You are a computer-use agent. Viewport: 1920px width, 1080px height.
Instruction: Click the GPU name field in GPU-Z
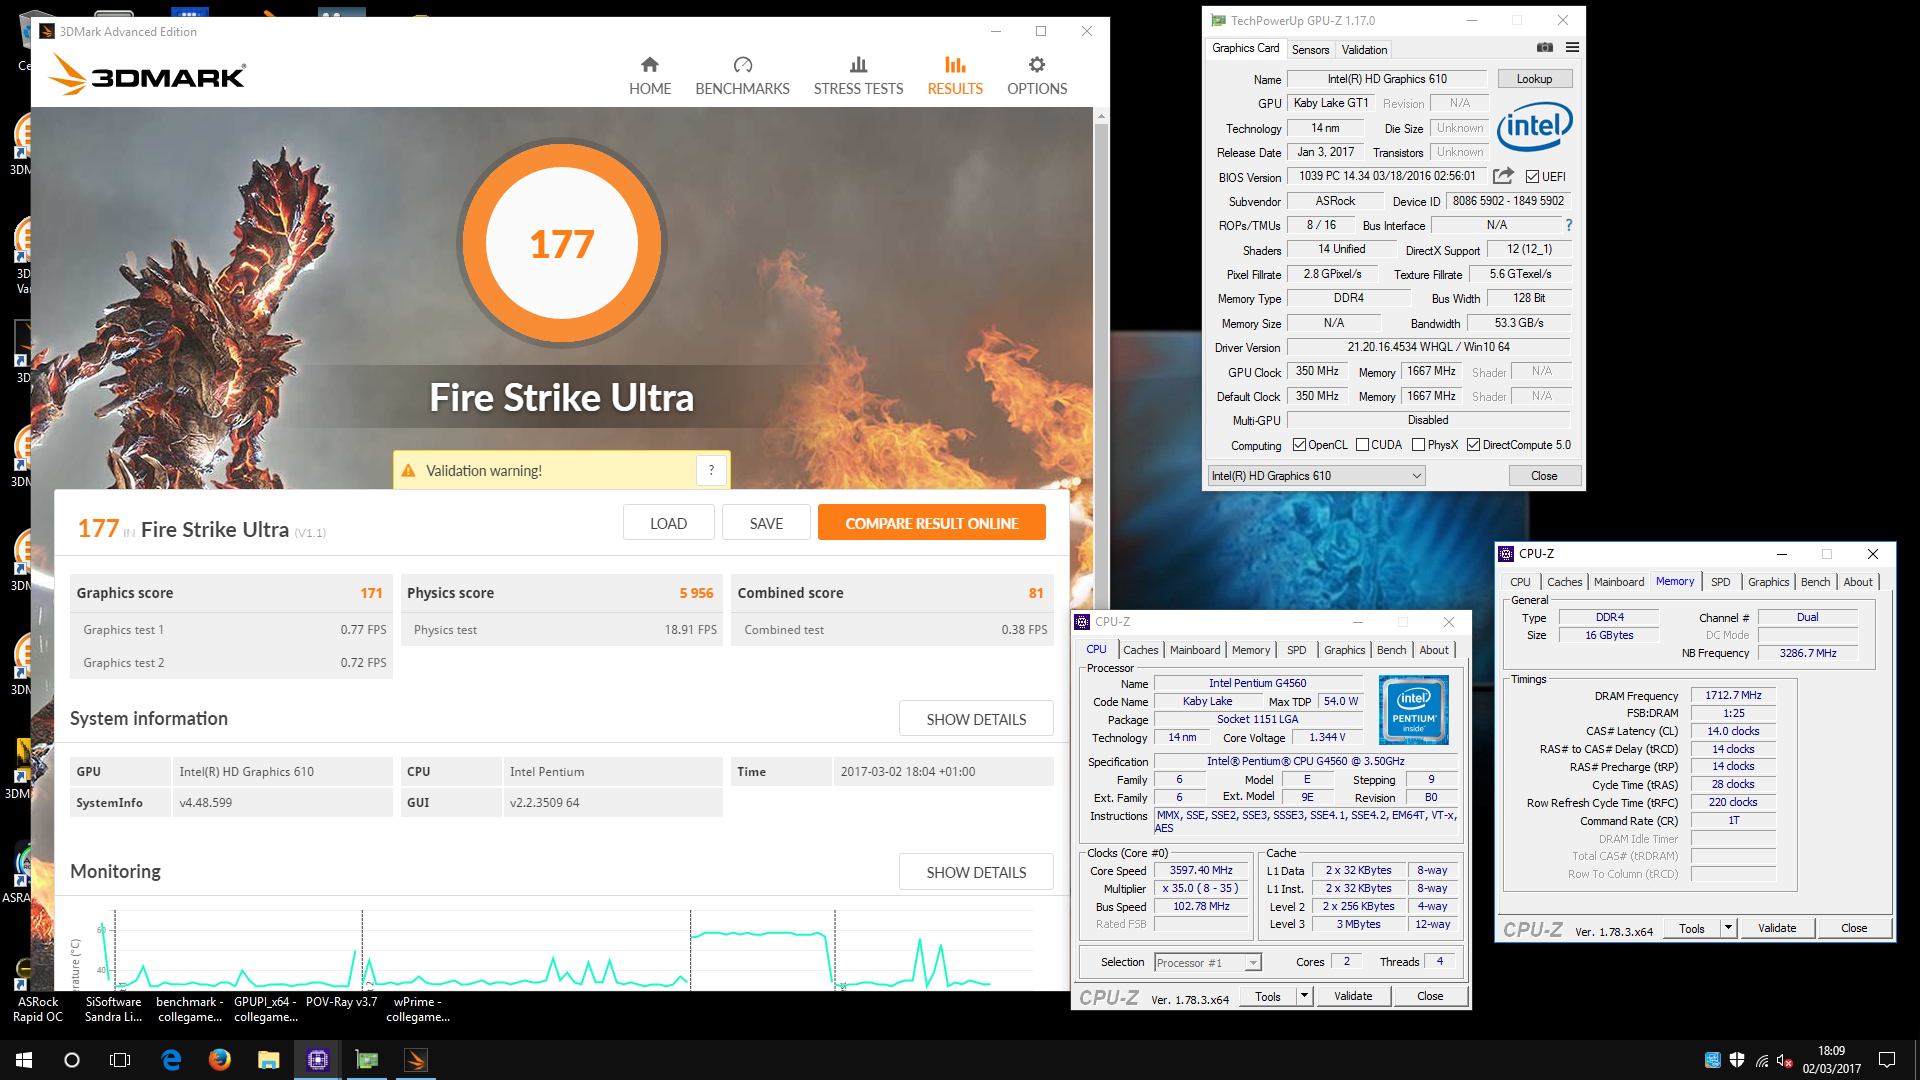click(1387, 79)
